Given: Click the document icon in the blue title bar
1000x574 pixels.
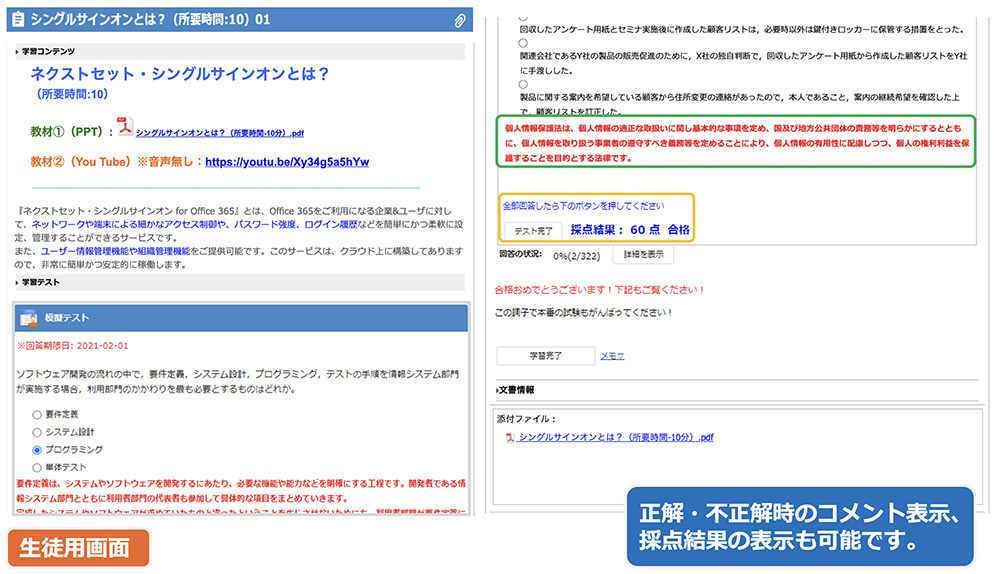Looking at the screenshot, I should point(18,20).
